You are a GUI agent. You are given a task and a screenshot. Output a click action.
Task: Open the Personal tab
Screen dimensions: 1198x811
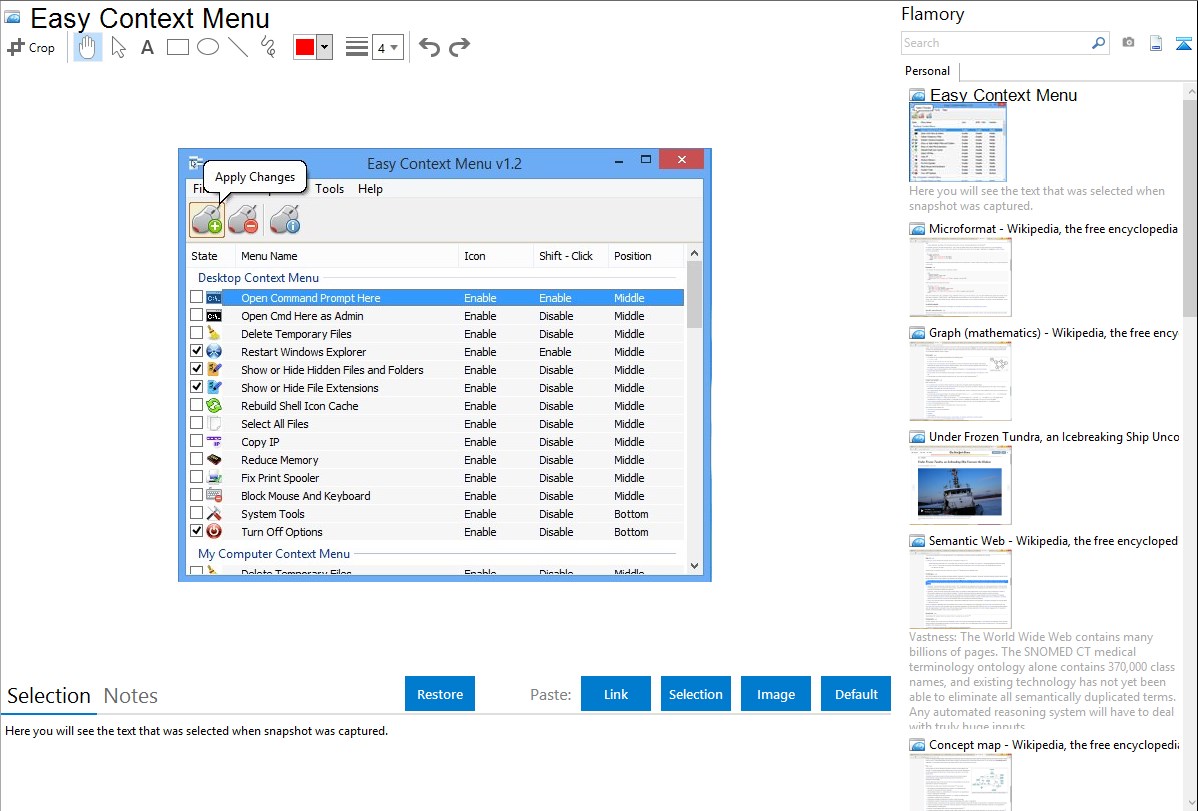tap(927, 71)
